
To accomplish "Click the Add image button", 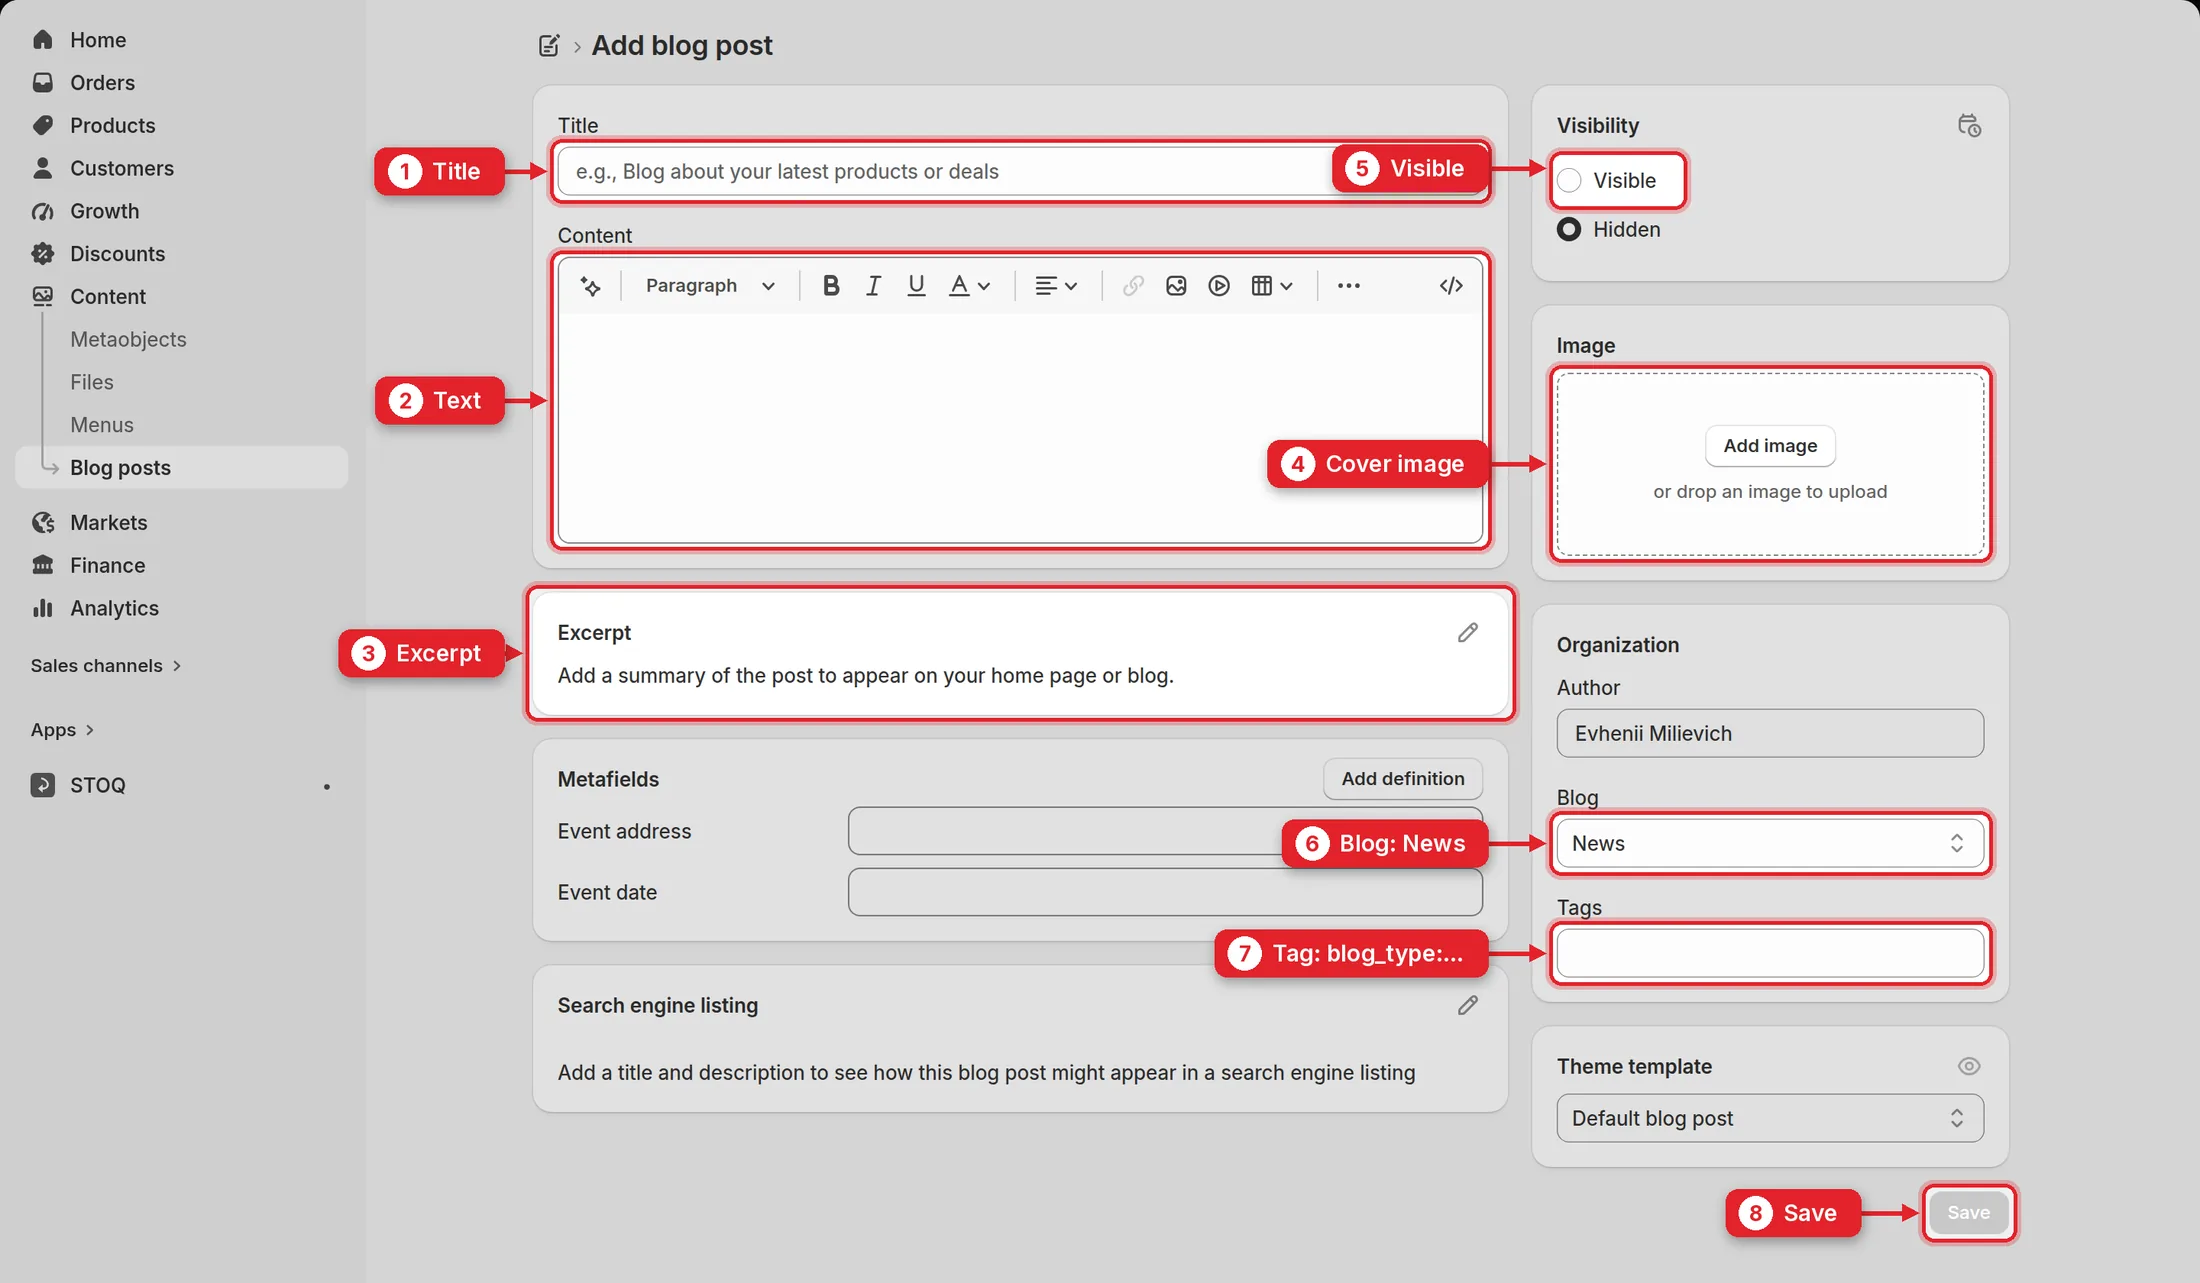I will tap(1770, 446).
